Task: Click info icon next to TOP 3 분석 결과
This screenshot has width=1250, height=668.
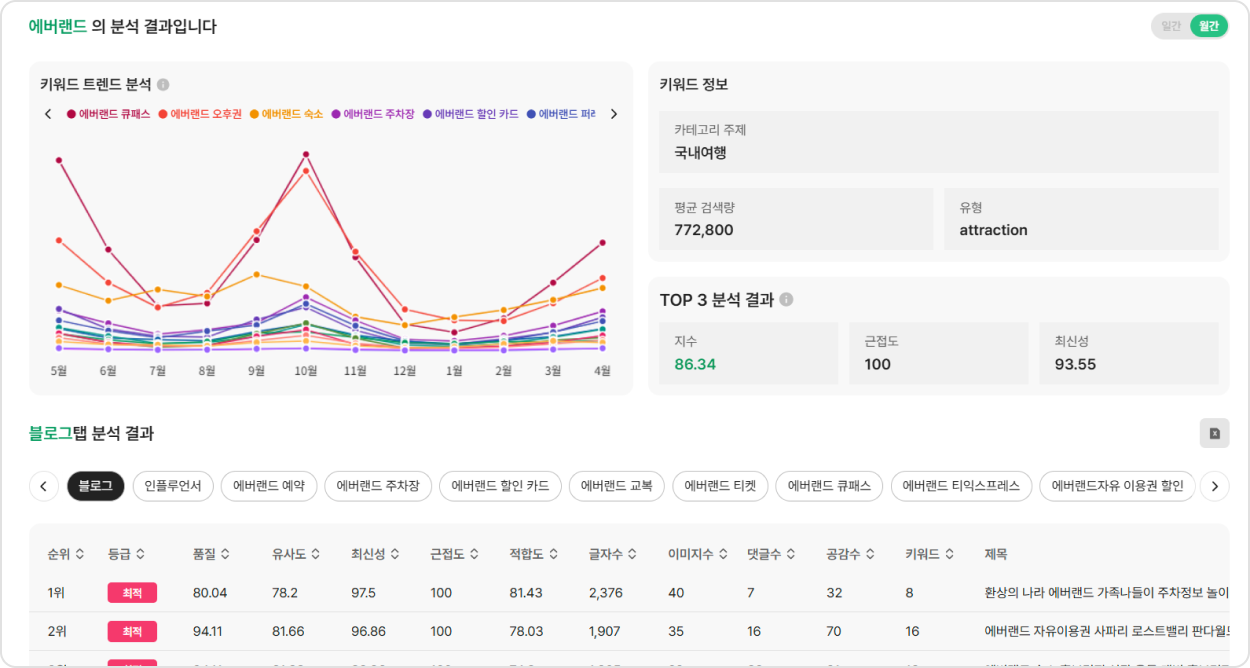Action: coord(786,300)
